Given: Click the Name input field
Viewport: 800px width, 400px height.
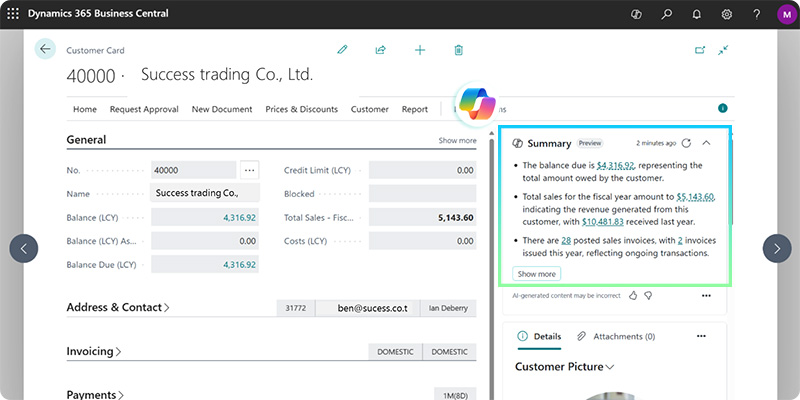Looking at the screenshot, I should (206, 193).
